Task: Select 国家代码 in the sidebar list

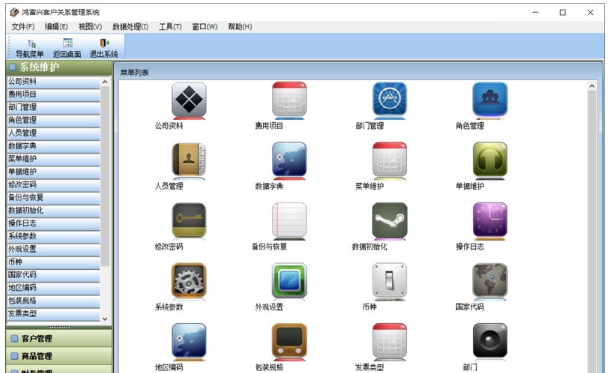Action: click(x=54, y=275)
